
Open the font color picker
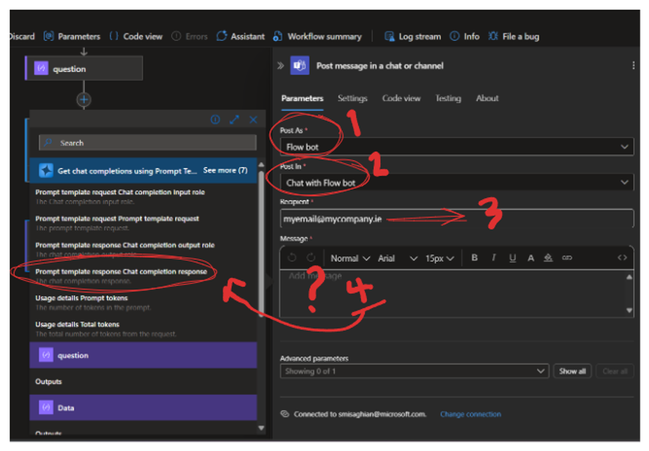[x=531, y=258]
